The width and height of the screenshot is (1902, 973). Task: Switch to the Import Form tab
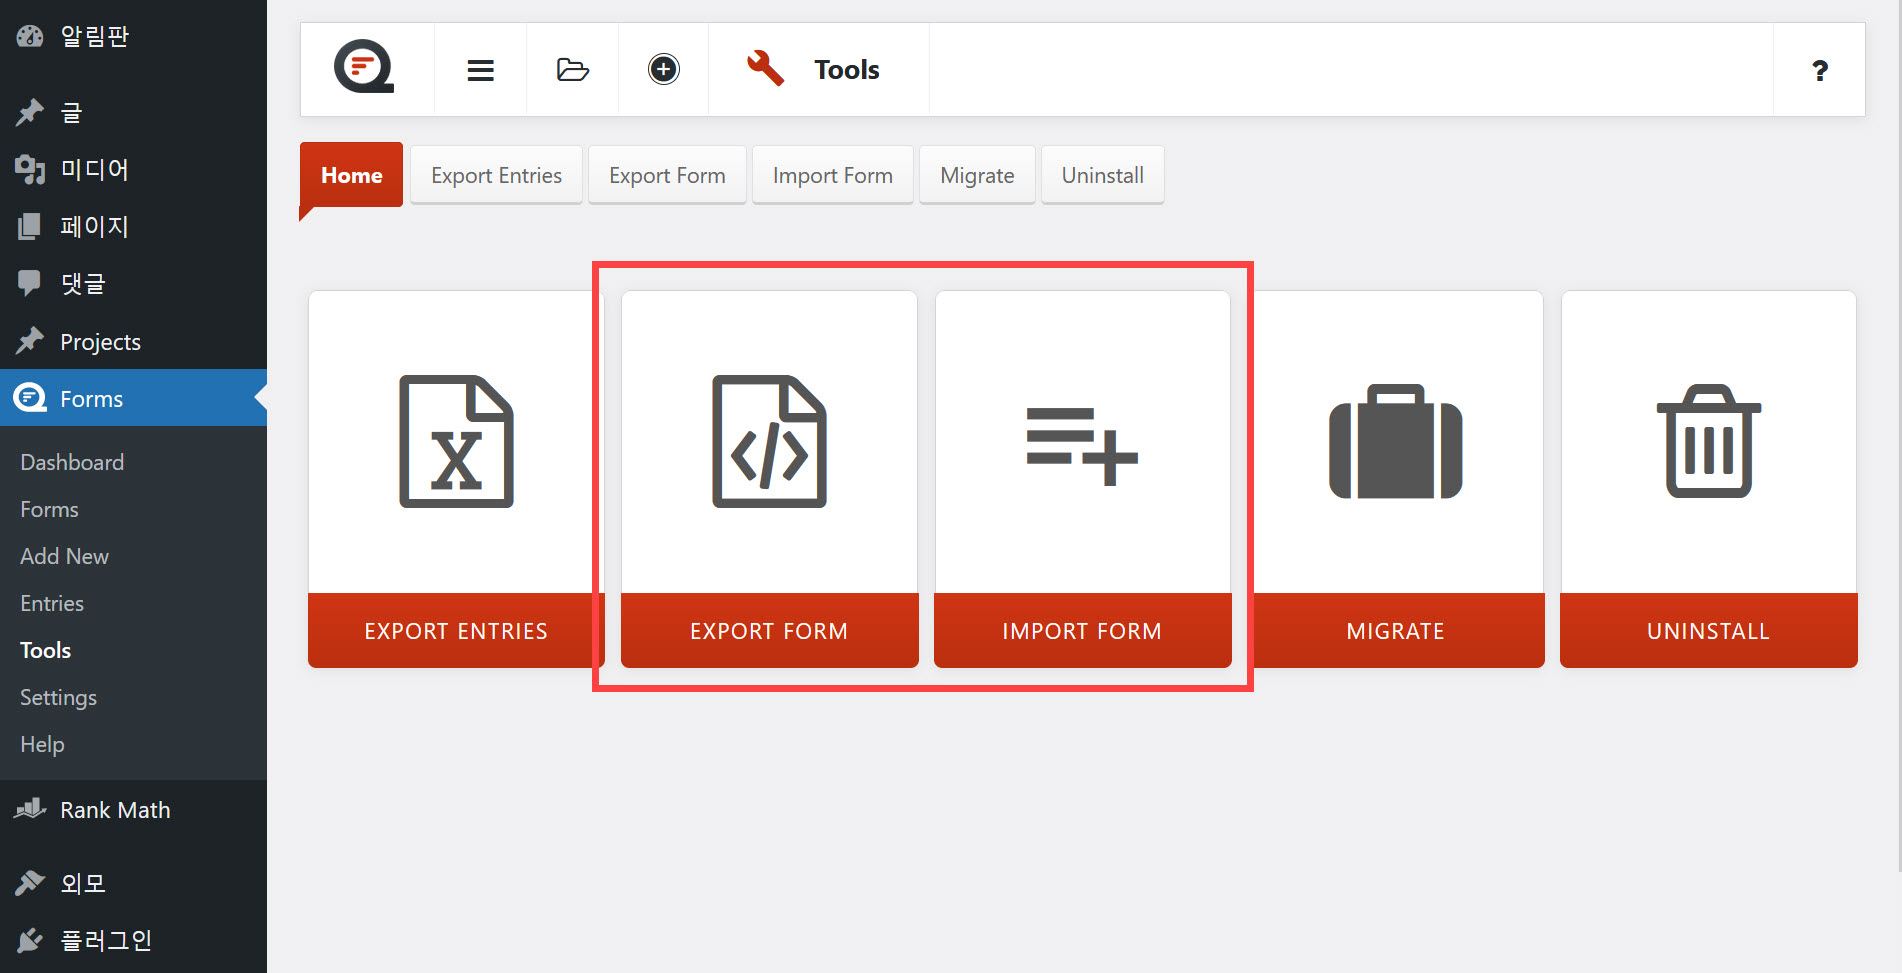point(832,175)
